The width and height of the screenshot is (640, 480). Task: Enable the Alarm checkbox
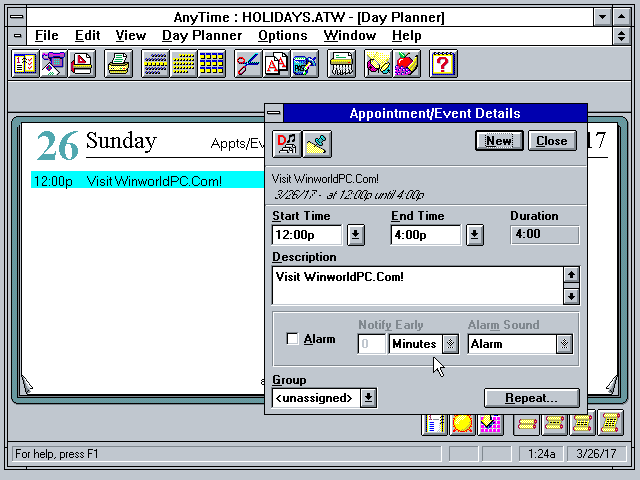[292, 339]
